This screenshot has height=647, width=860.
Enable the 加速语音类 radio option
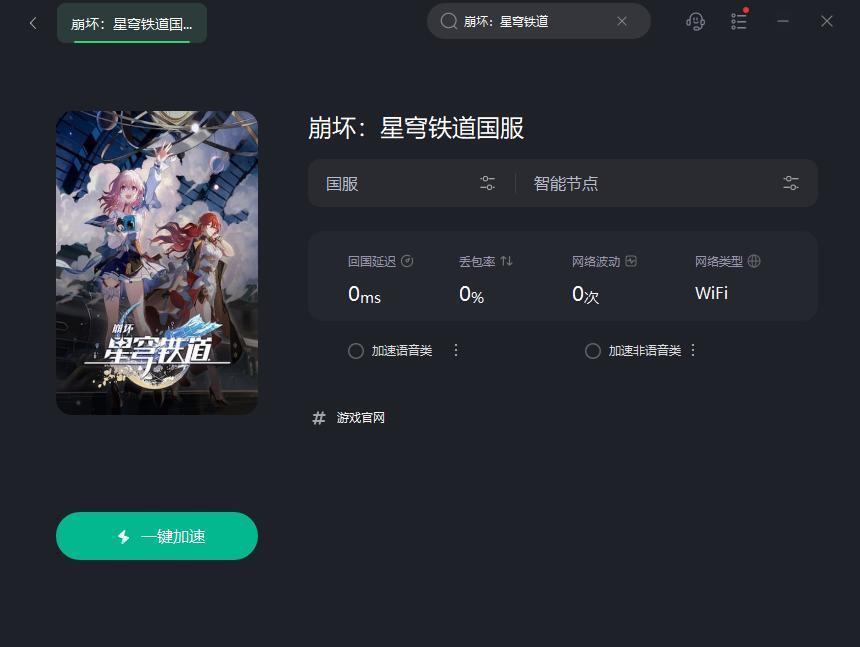(x=356, y=351)
